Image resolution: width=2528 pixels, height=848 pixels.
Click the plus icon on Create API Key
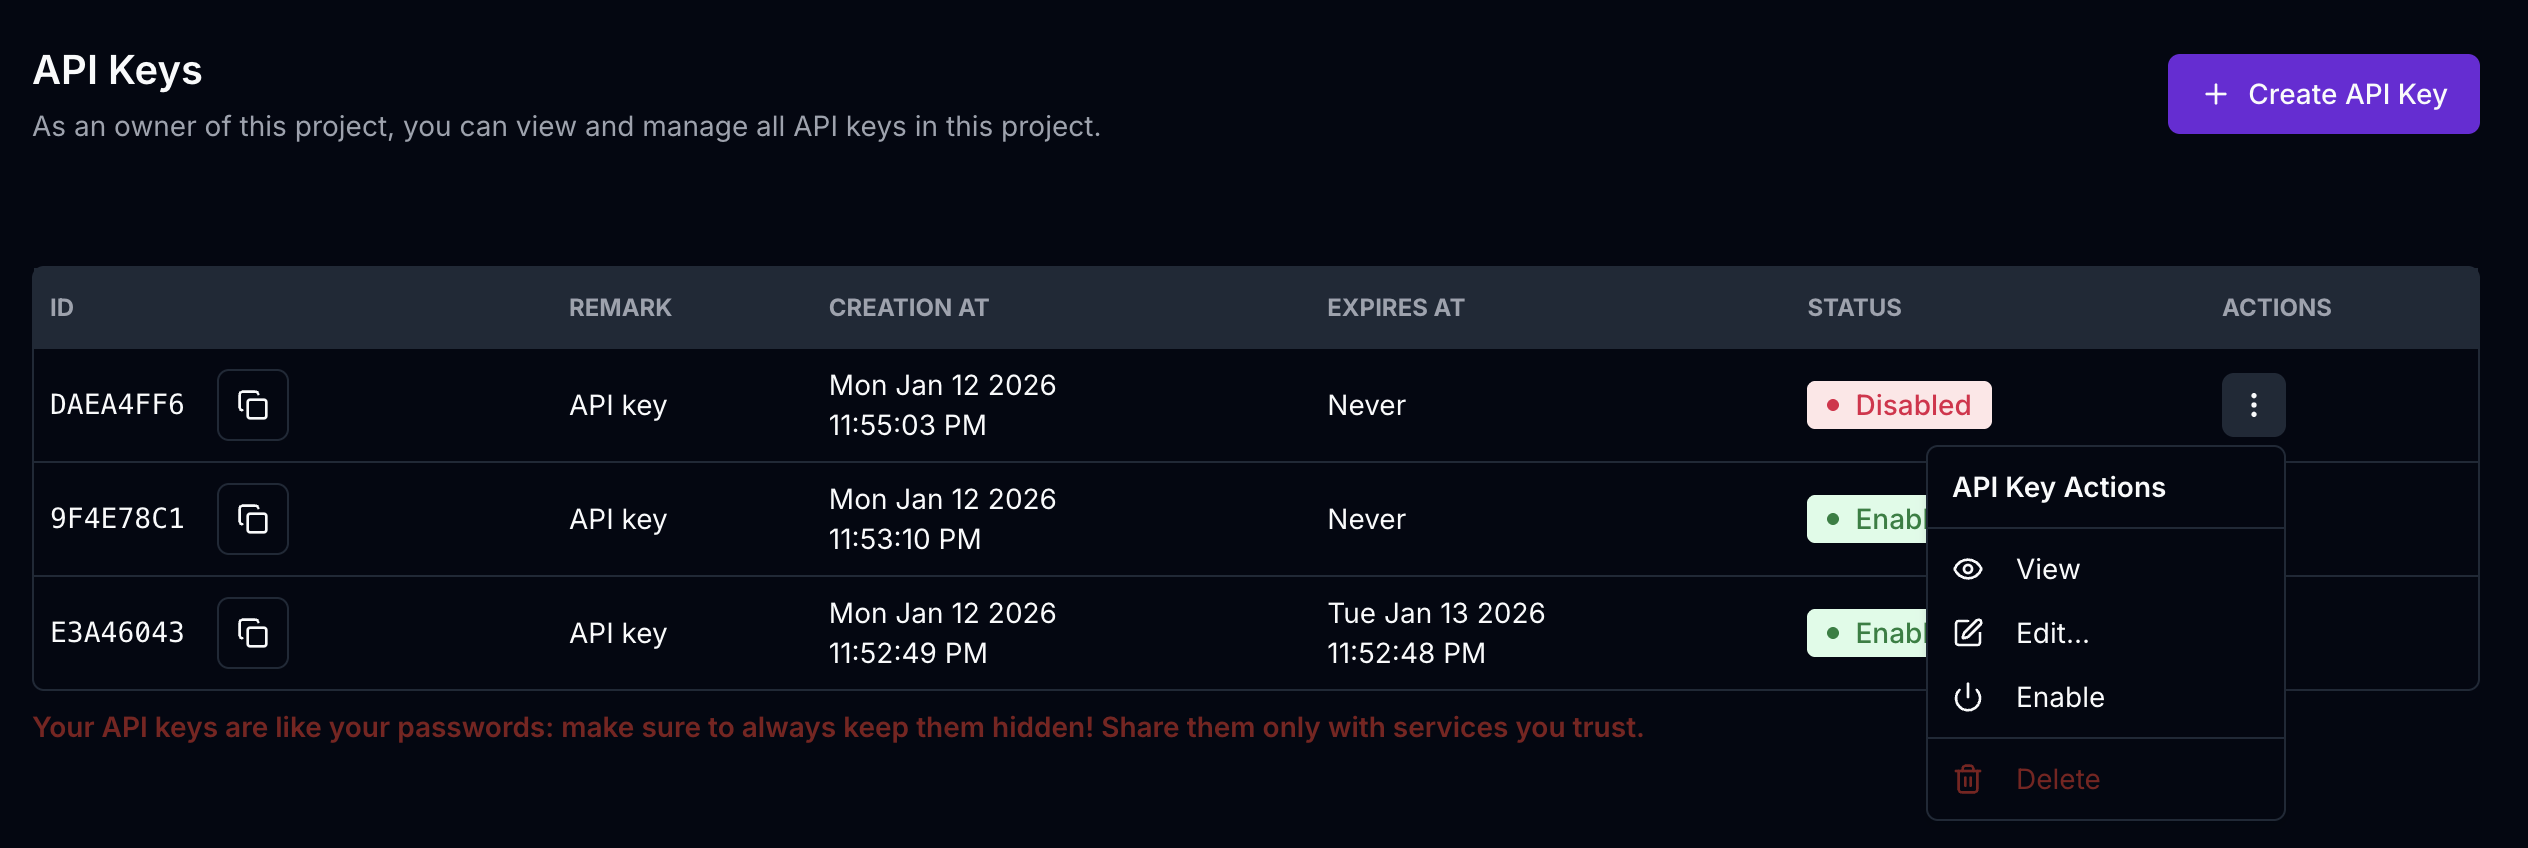2216,94
